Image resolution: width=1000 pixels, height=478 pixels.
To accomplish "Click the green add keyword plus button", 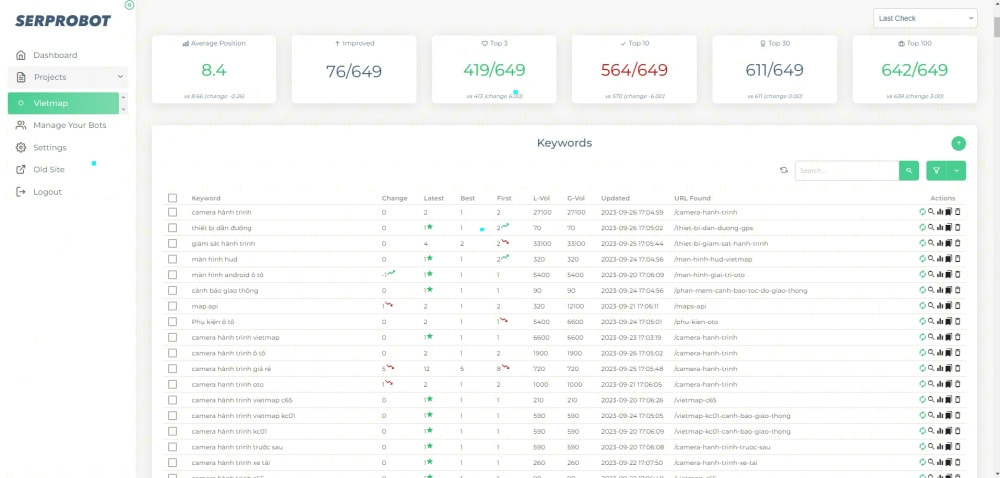I will coord(959,143).
